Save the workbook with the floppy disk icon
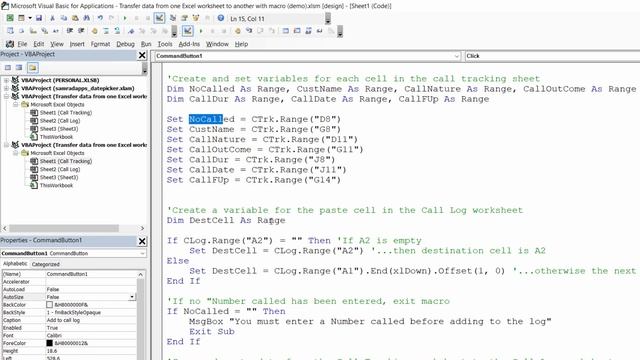Screen dimensions: 640x360 pos(39,18)
